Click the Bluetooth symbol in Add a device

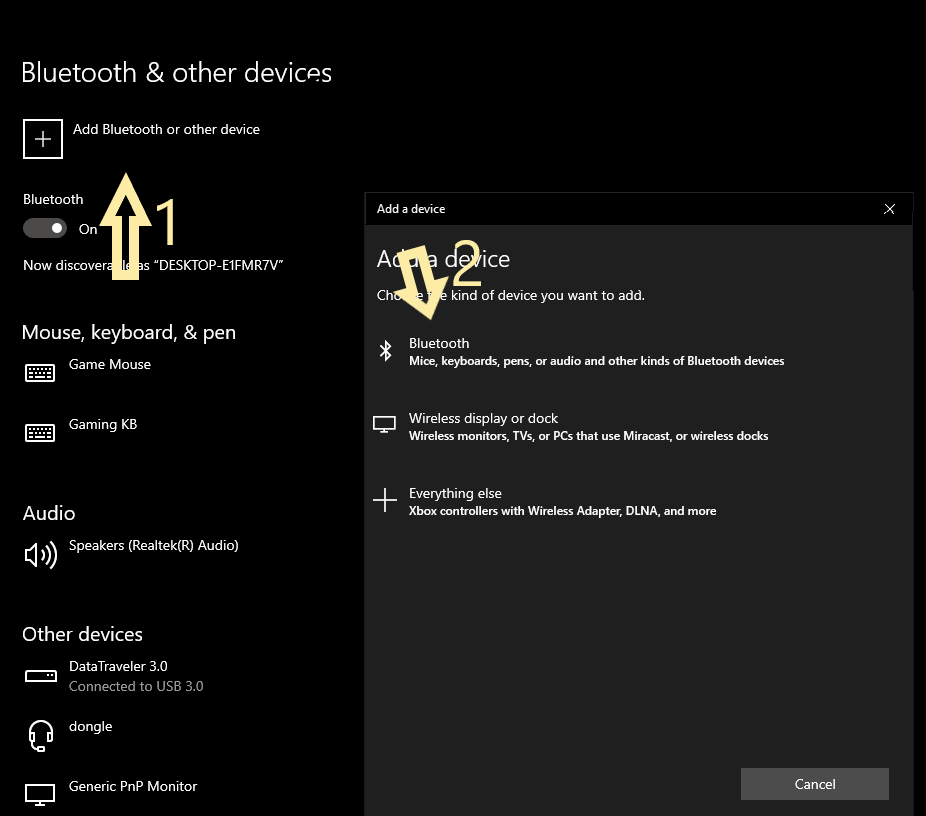click(385, 351)
